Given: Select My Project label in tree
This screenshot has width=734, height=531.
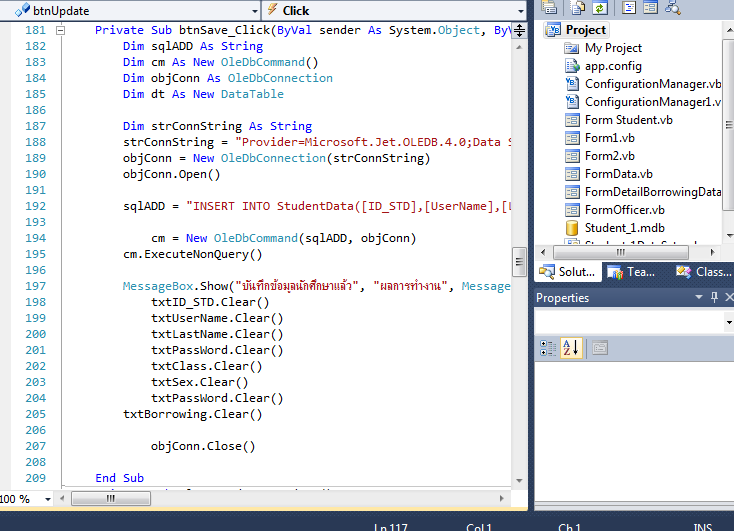Looking at the screenshot, I should coord(613,48).
